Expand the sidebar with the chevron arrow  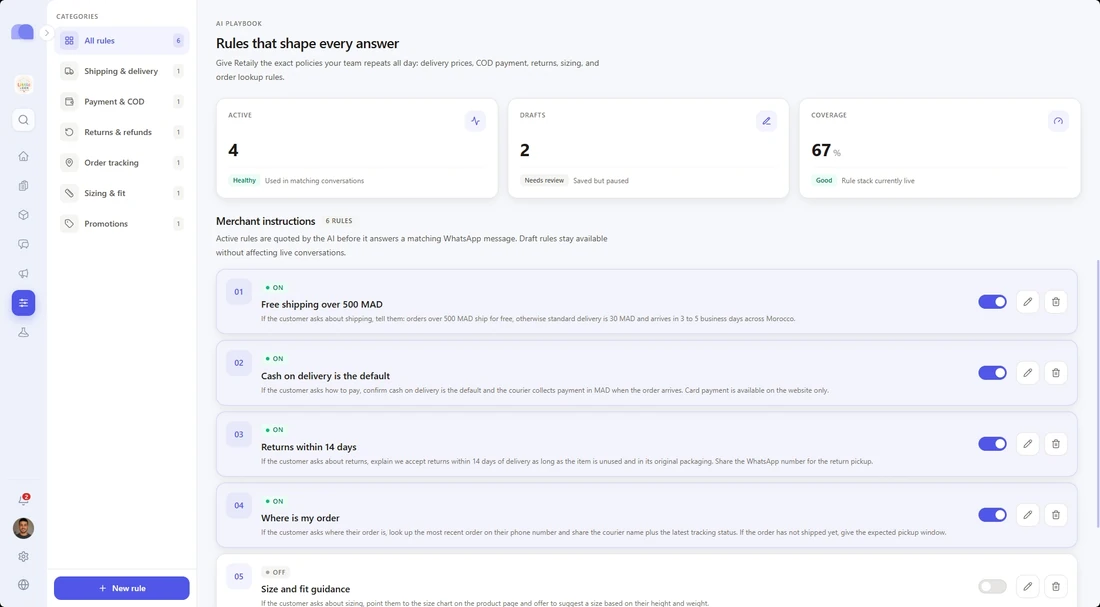coord(47,33)
